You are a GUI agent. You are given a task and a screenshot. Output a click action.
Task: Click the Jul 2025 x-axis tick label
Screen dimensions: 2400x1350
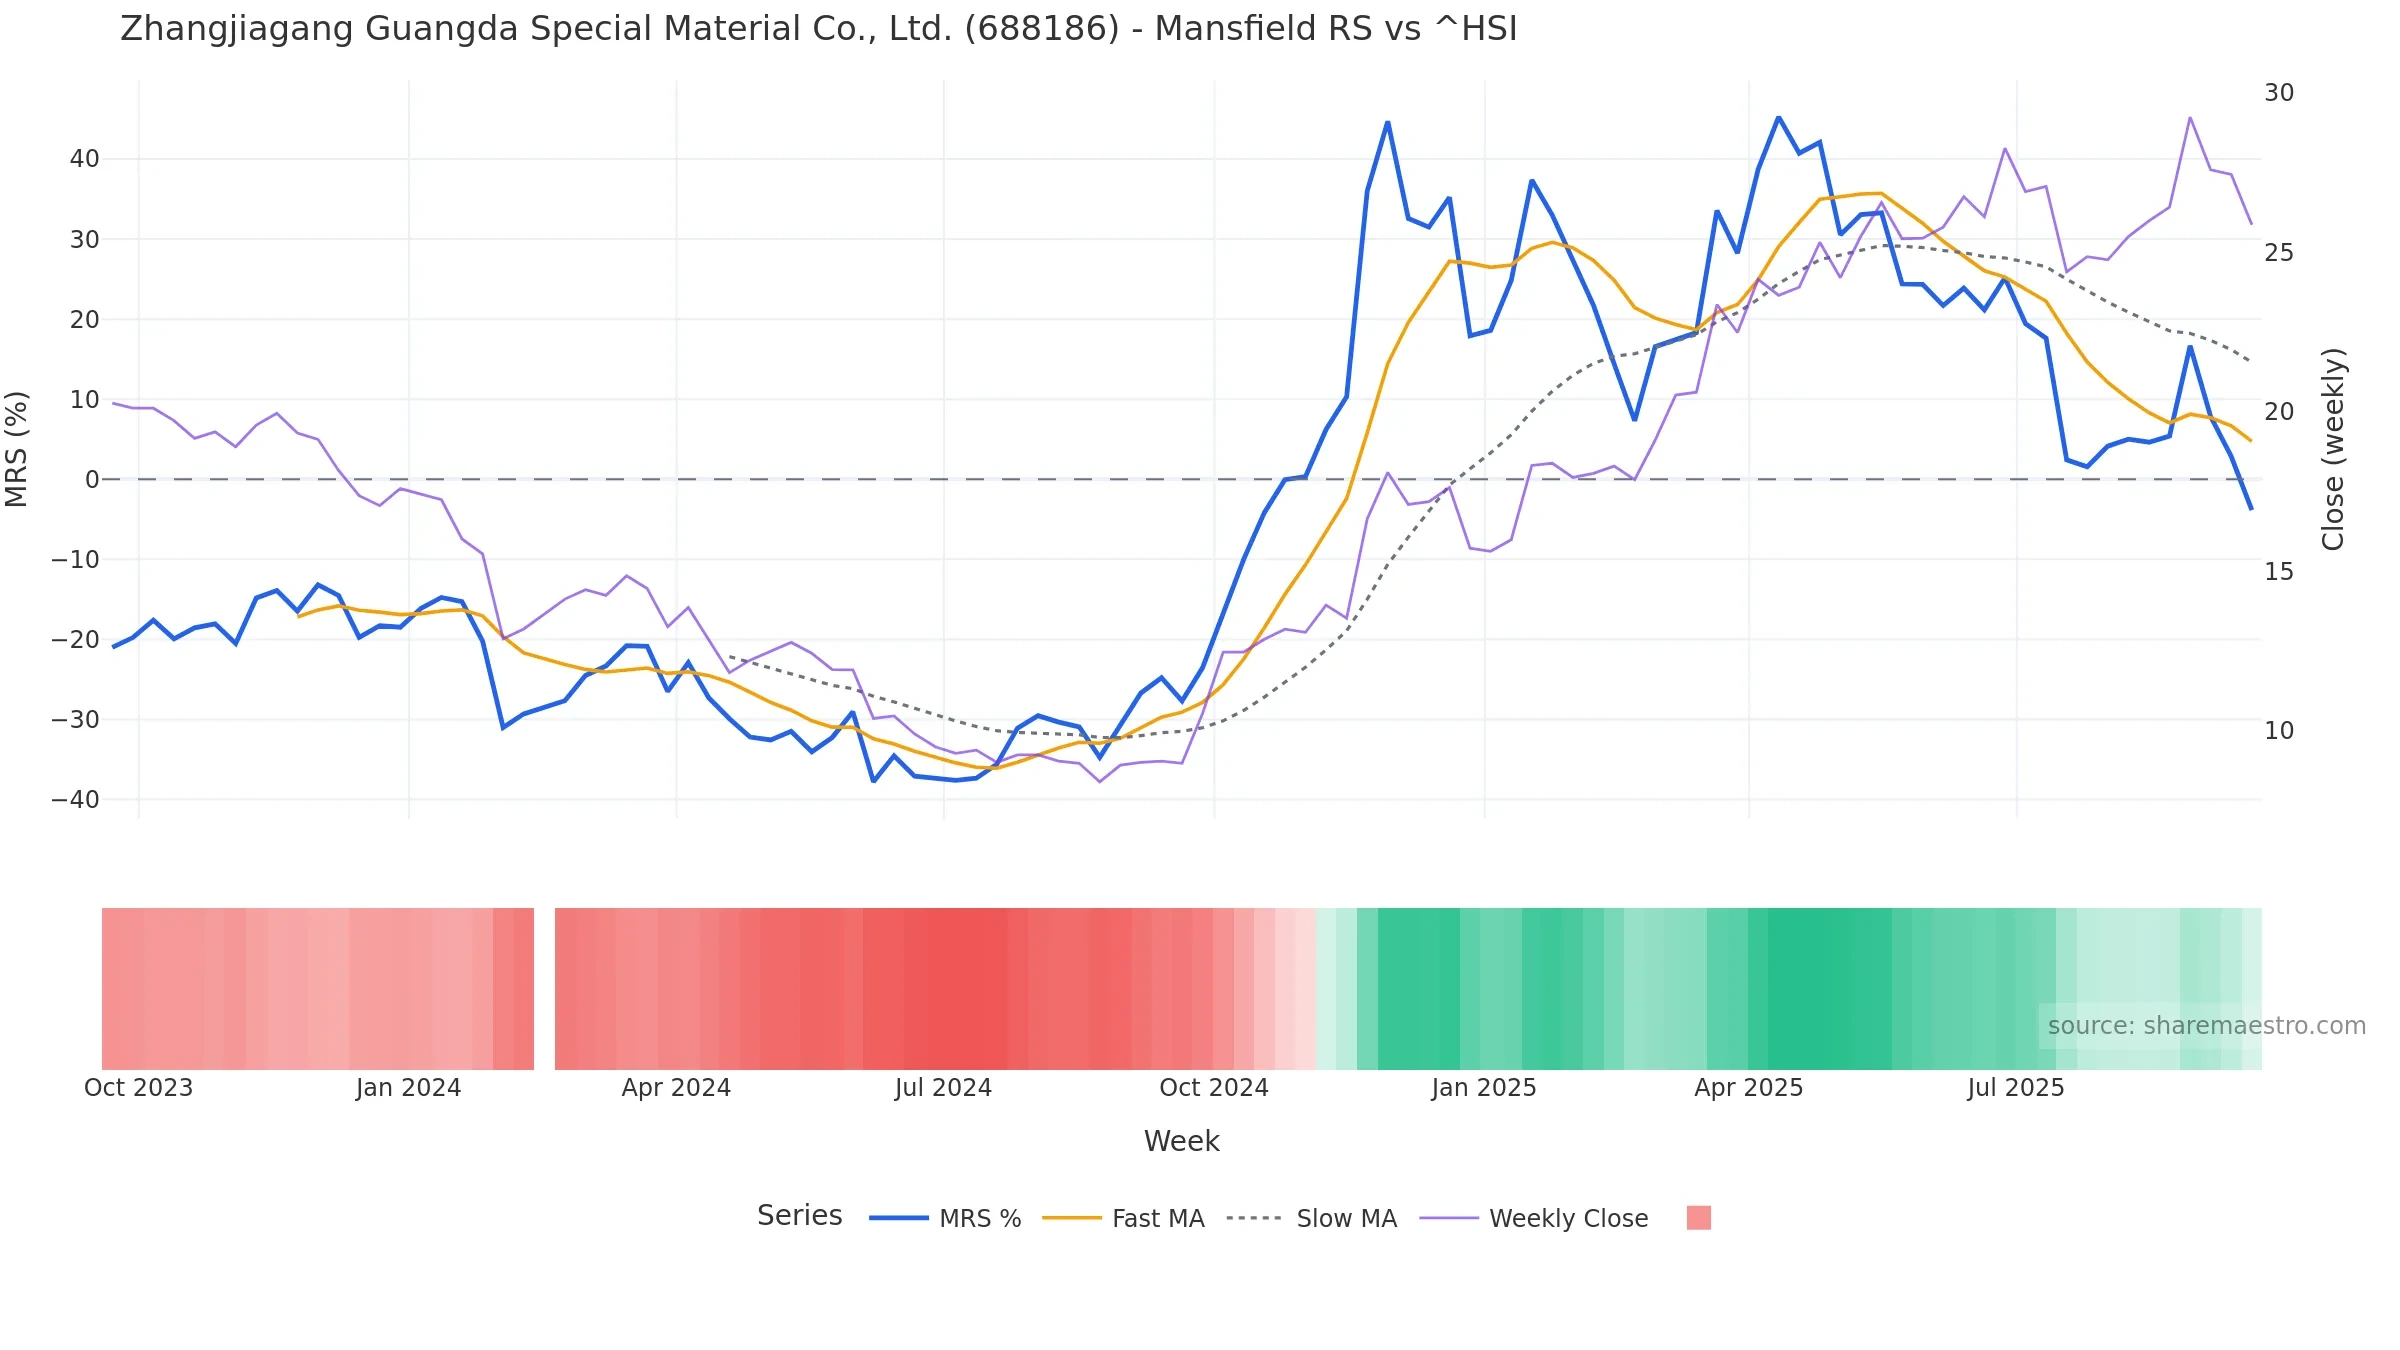(x=2015, y=1088)
